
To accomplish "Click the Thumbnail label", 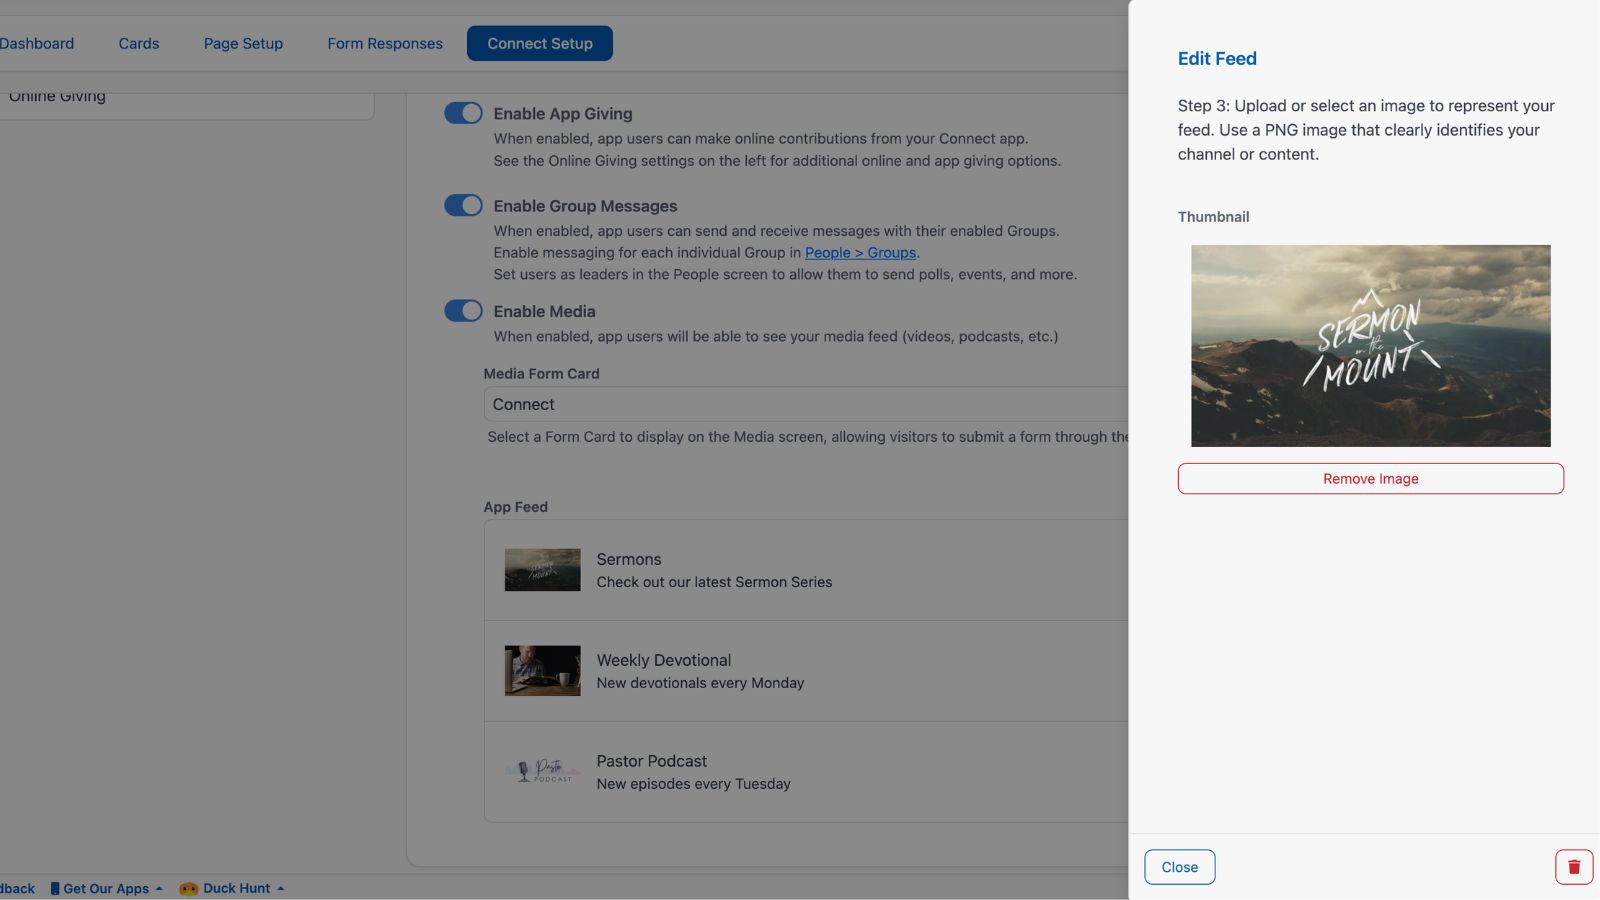I will pos(1213,217).
